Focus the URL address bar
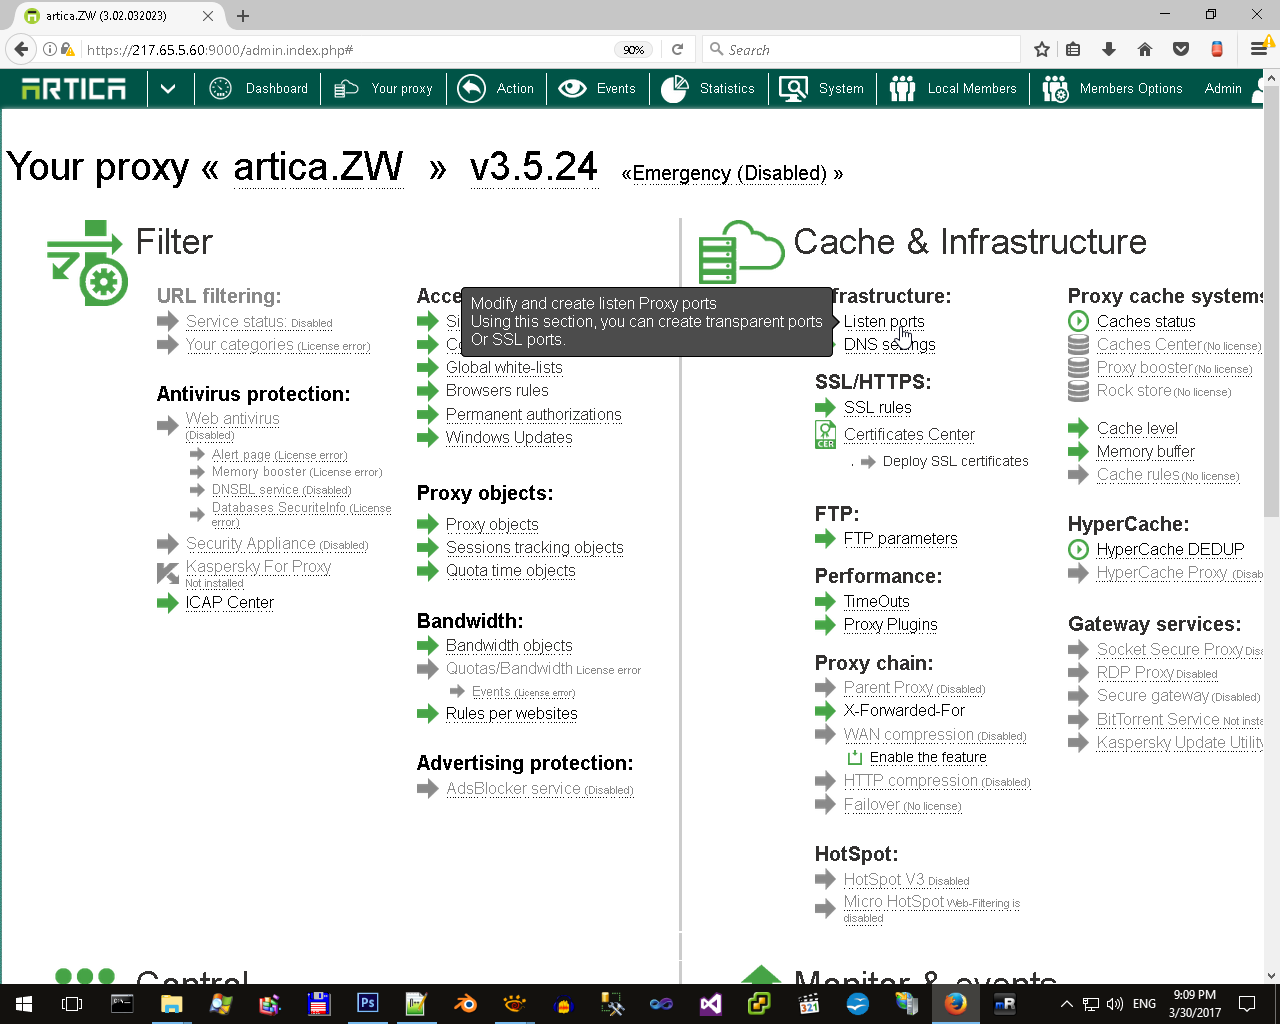The height and width of the screenshot is (1024, 1280). pos(347,50)
